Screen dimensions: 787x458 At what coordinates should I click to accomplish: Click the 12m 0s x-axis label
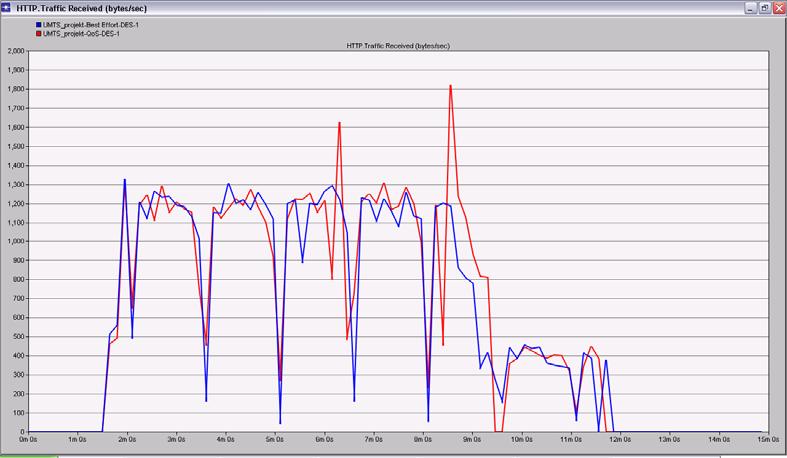(620, 439)
